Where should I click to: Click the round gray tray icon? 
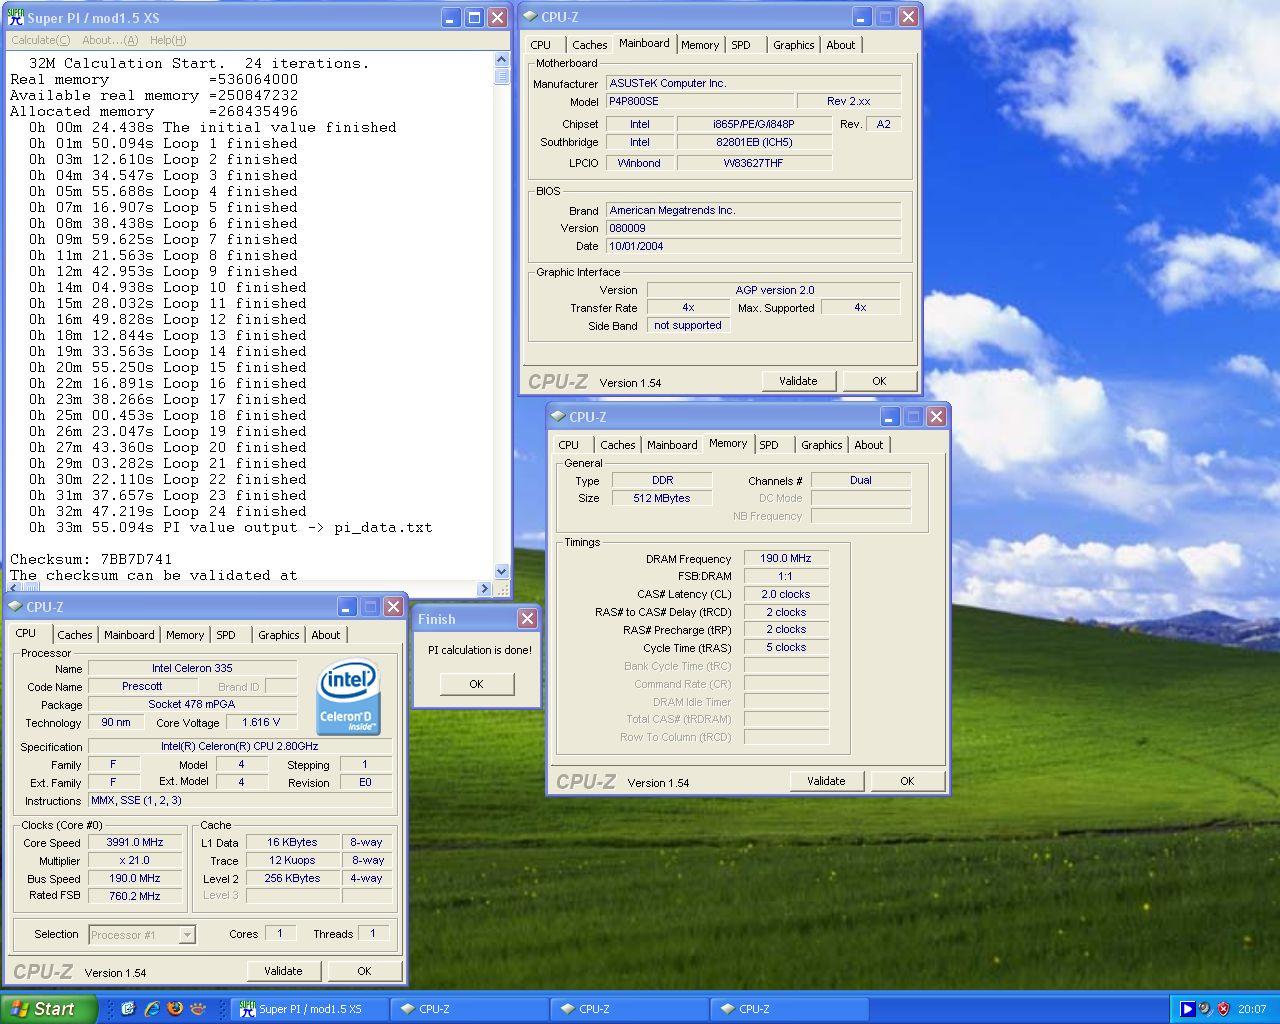click(x=1205, y=1009)
